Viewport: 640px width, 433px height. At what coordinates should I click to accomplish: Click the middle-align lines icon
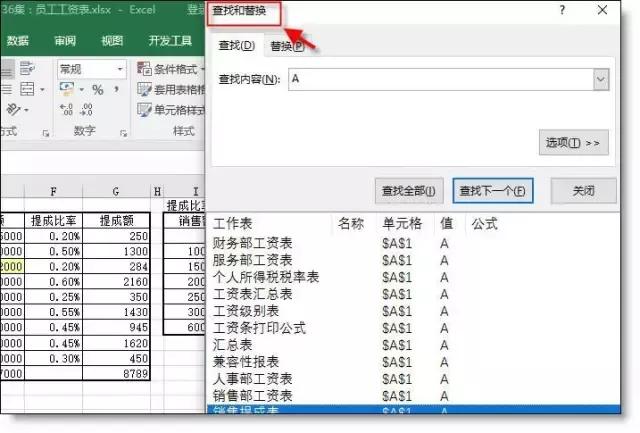(7, 89)
